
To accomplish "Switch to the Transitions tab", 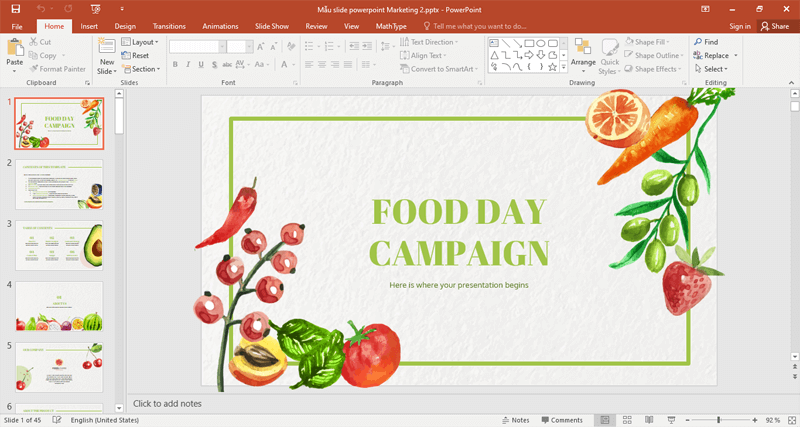I will coord(169,26).
